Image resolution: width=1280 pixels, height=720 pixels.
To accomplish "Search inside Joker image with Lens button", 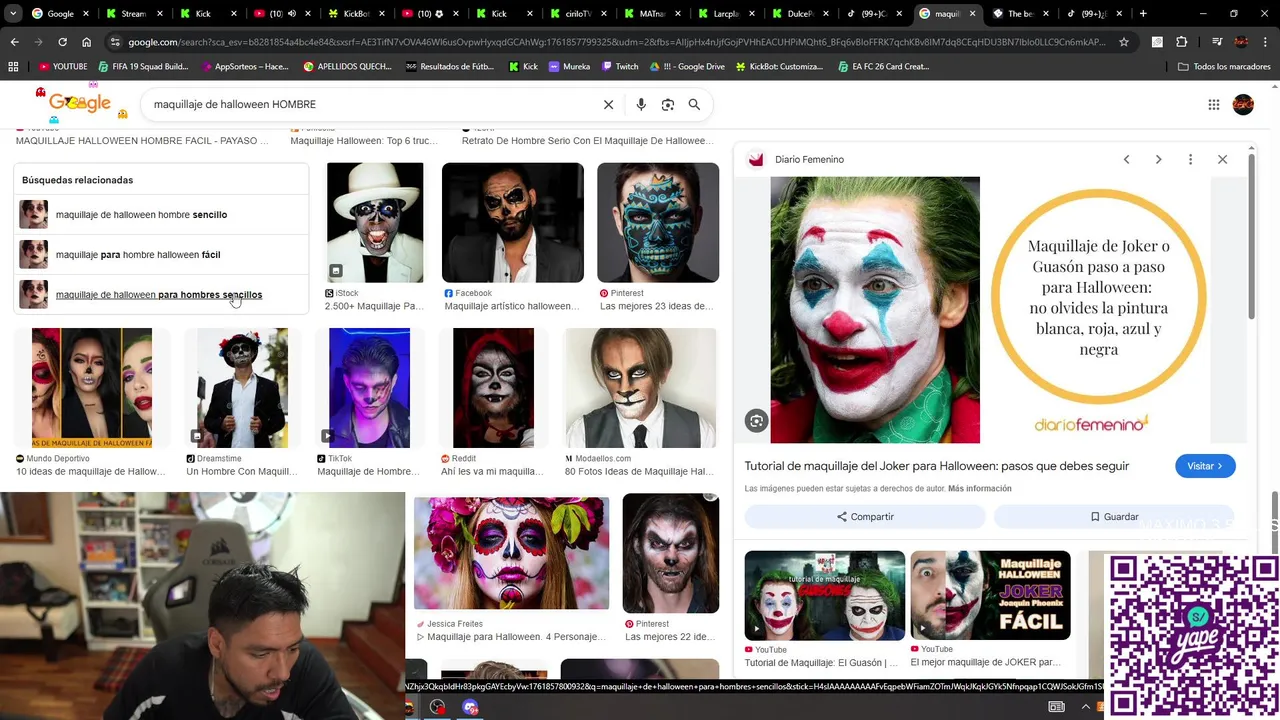I will click(x=756, y=421).
